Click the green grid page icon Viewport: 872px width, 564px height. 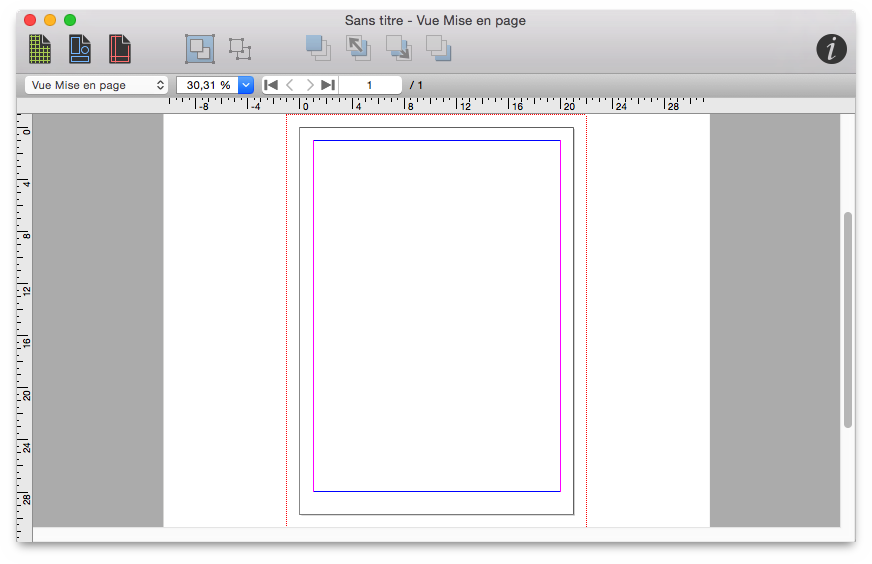tap(39, 49)
